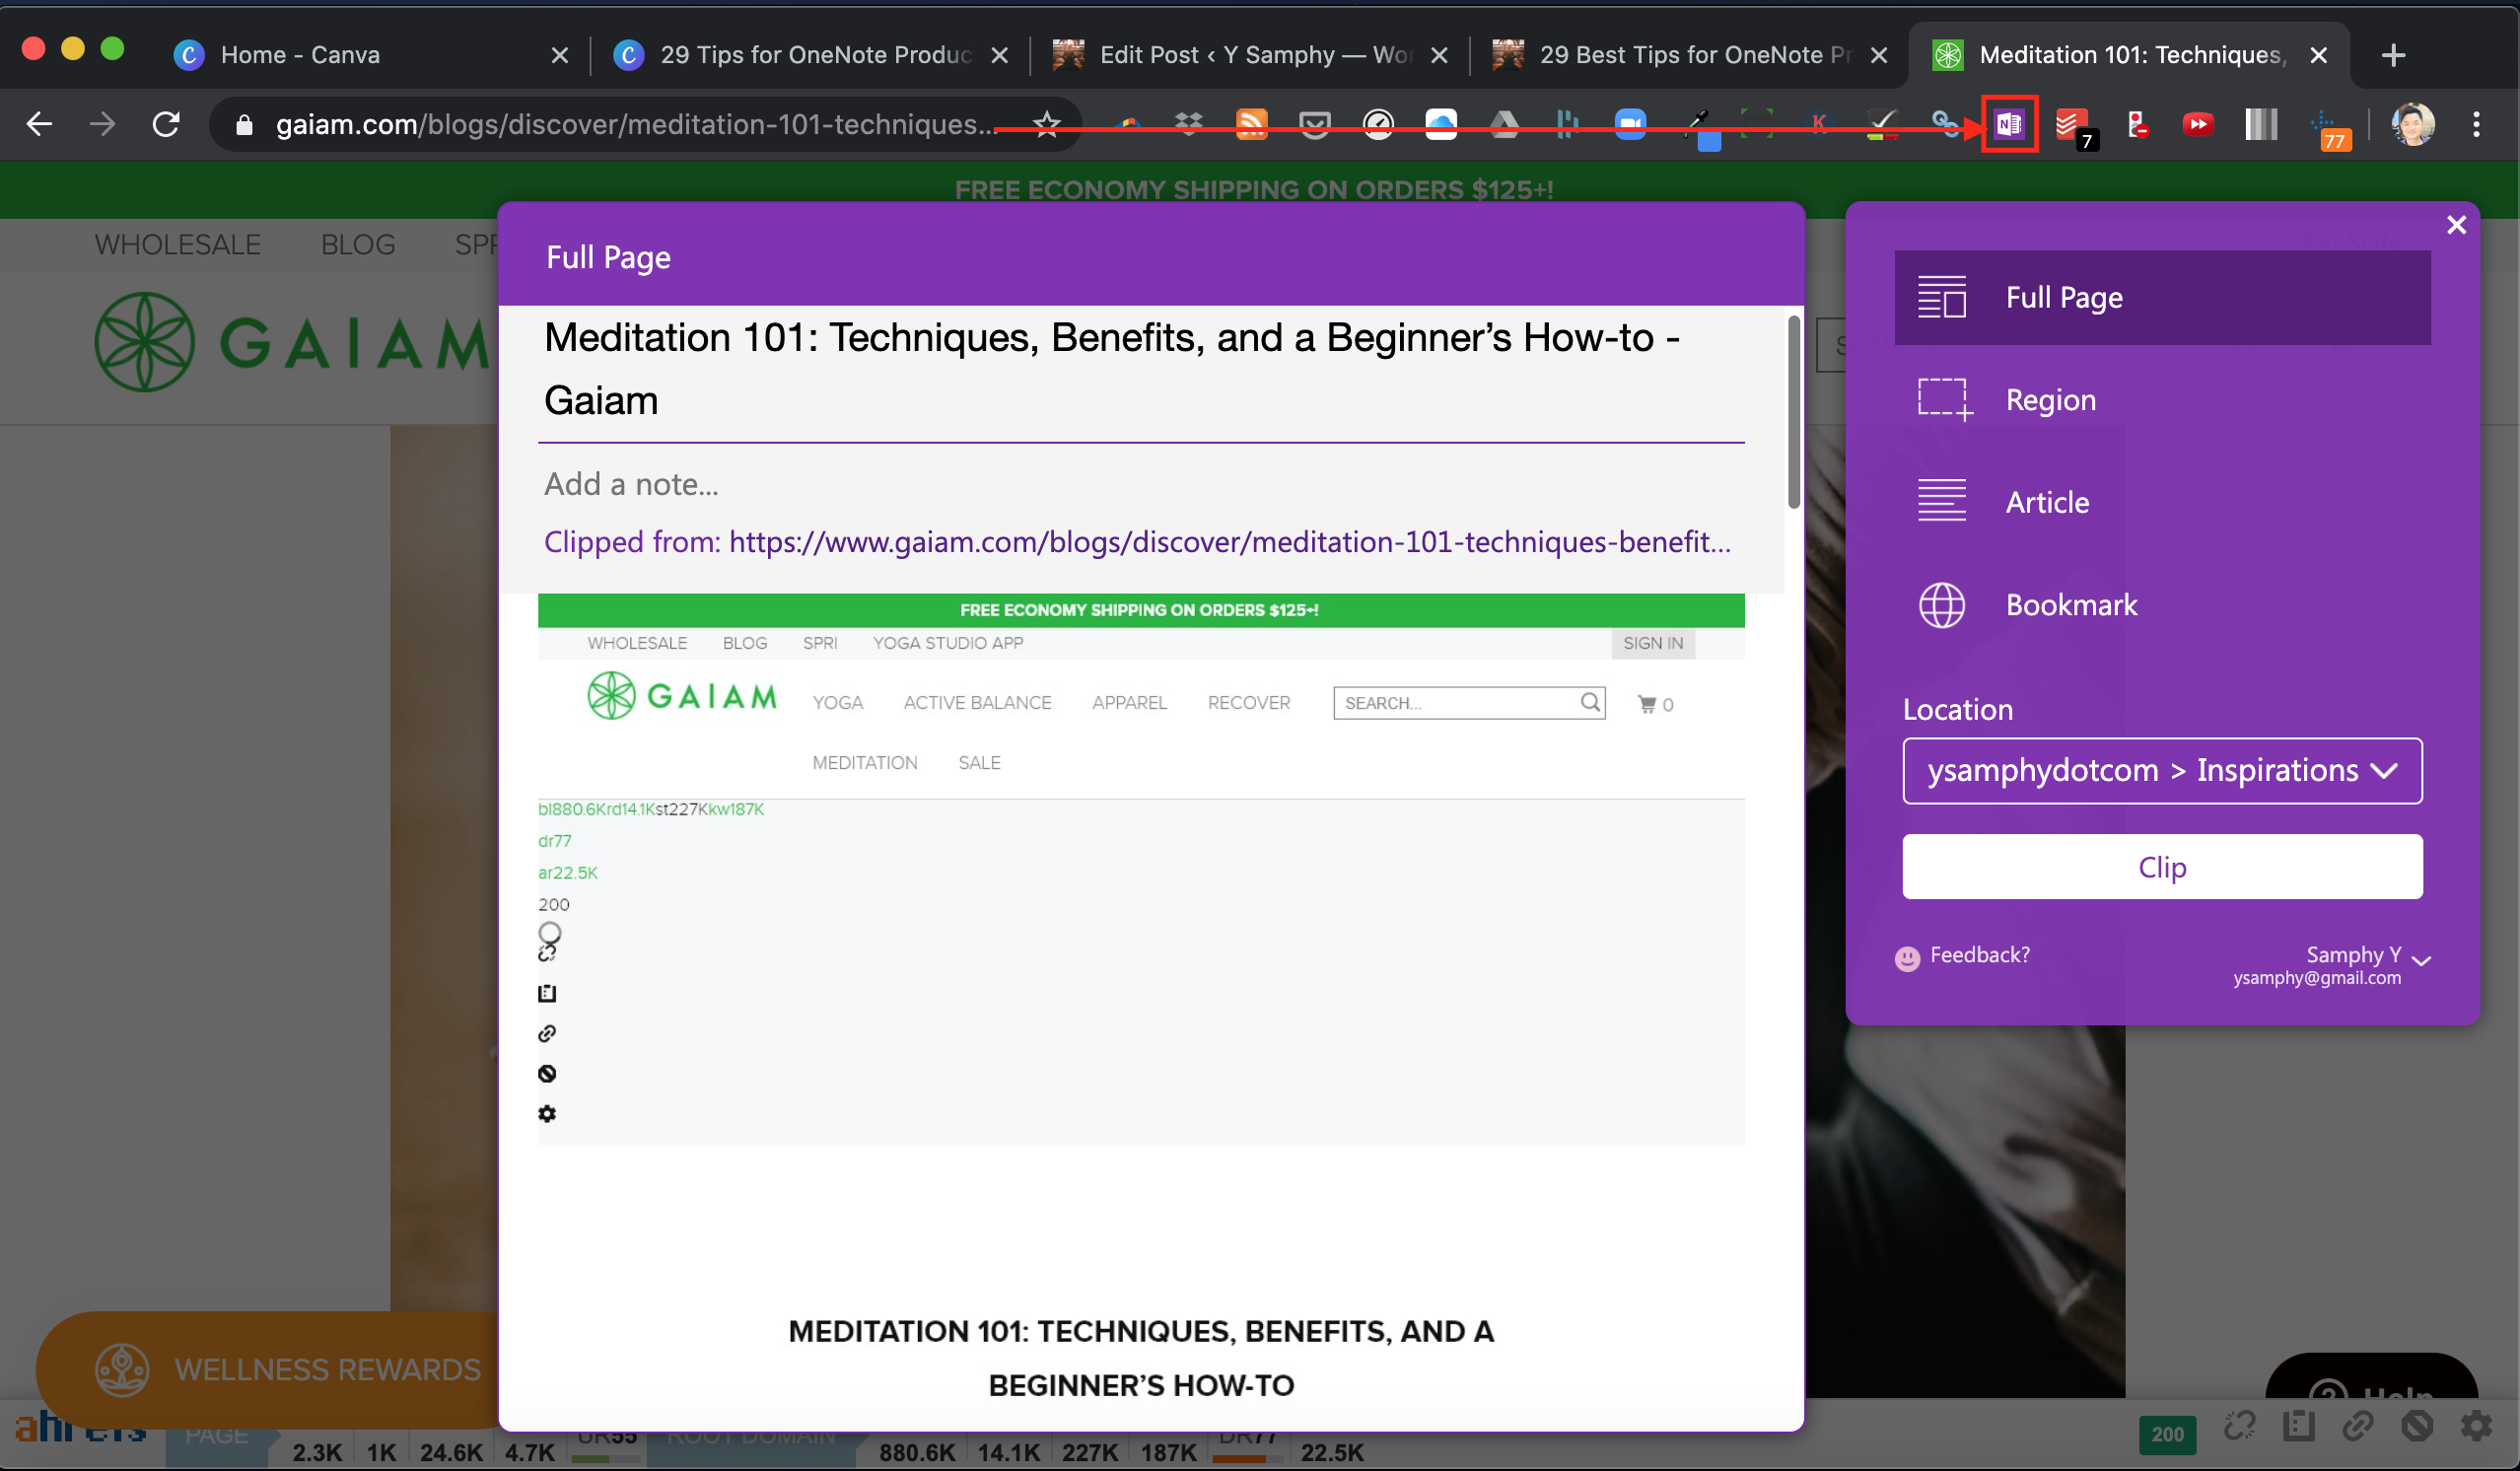
Task: Click the OneNote Web Clipper extension icon
Action: tap(2009, 124)
